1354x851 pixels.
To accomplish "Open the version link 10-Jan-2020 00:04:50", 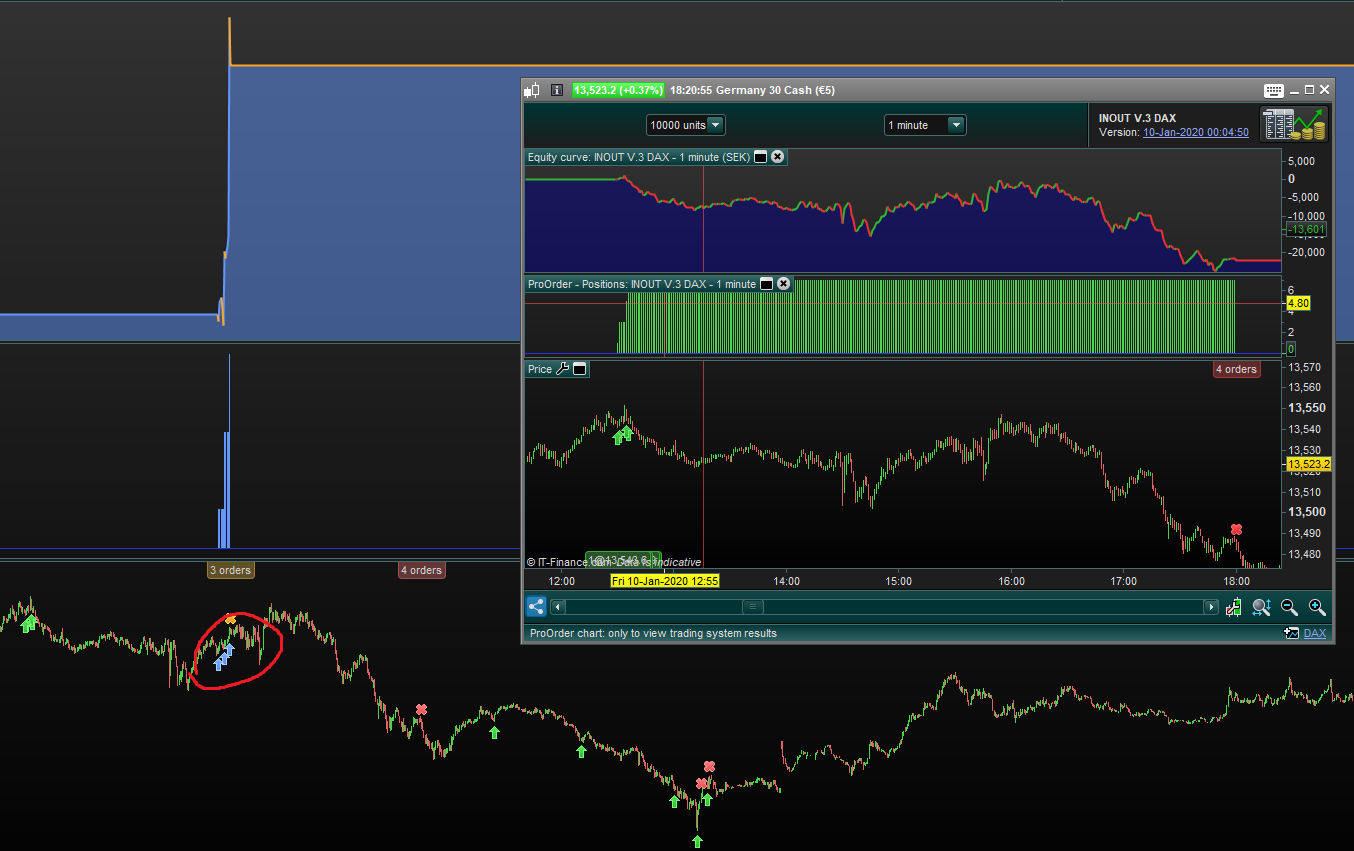I will point(1195,132).
